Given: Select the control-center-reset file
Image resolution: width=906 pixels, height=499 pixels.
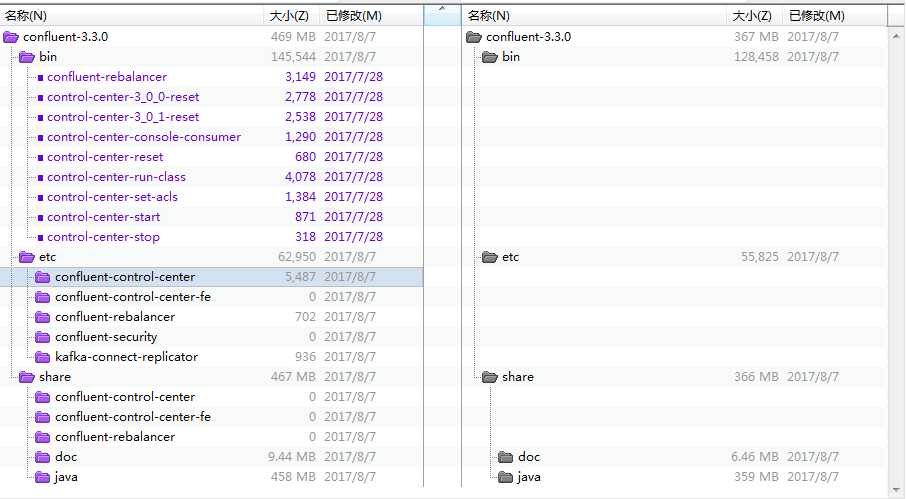Looking at the screenshot, I should (105, 157).
